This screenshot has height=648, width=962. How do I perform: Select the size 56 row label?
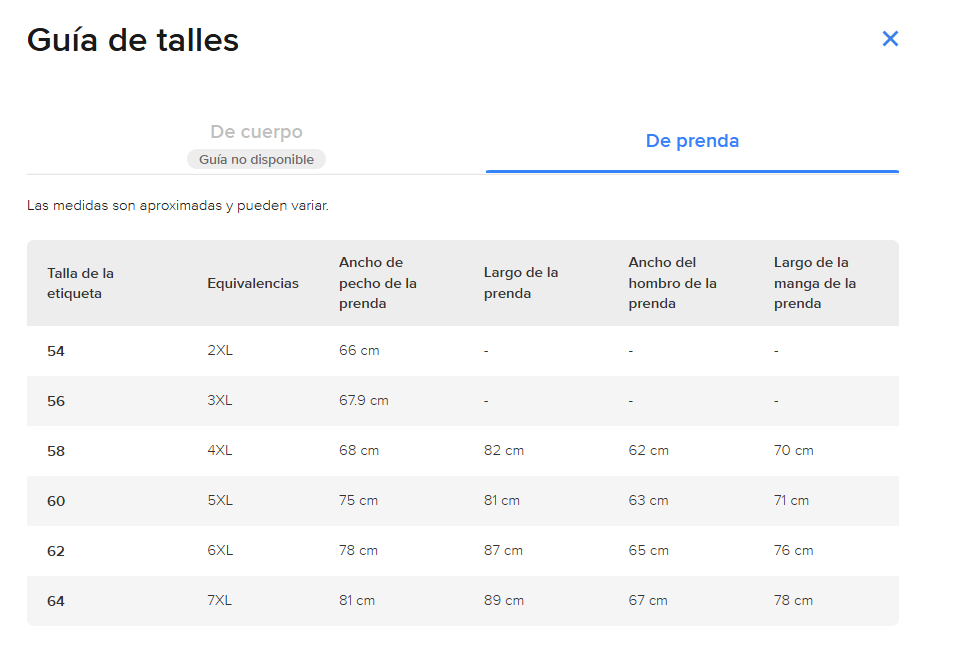pos(56,401)
